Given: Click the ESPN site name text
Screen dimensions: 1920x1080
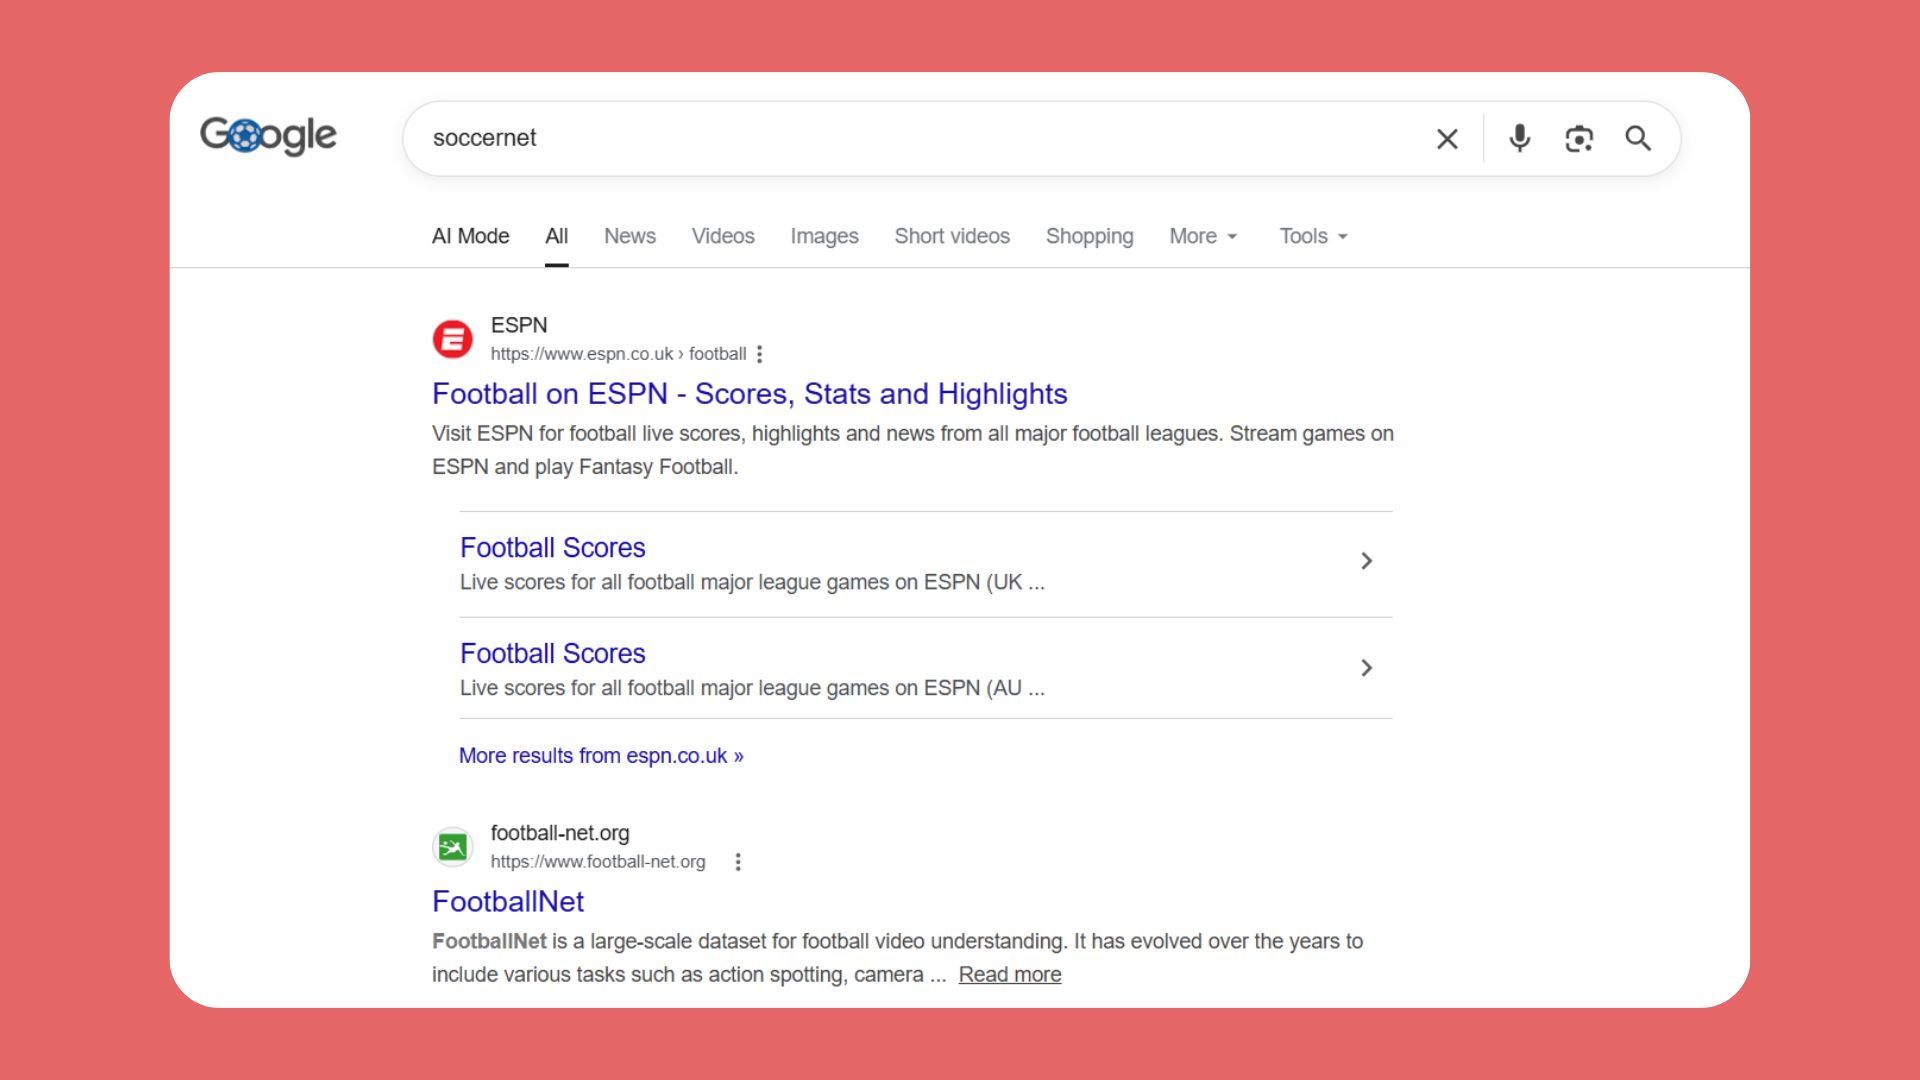Looking at the screenshot, I should coord(519,325).
